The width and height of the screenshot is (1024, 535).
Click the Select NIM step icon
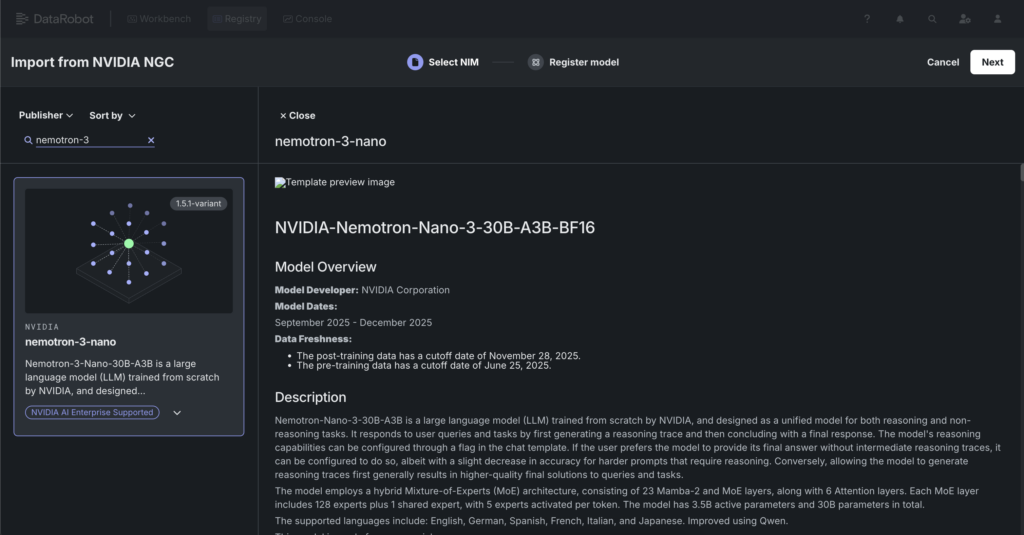pyautogui.click(x=415, y=62)
